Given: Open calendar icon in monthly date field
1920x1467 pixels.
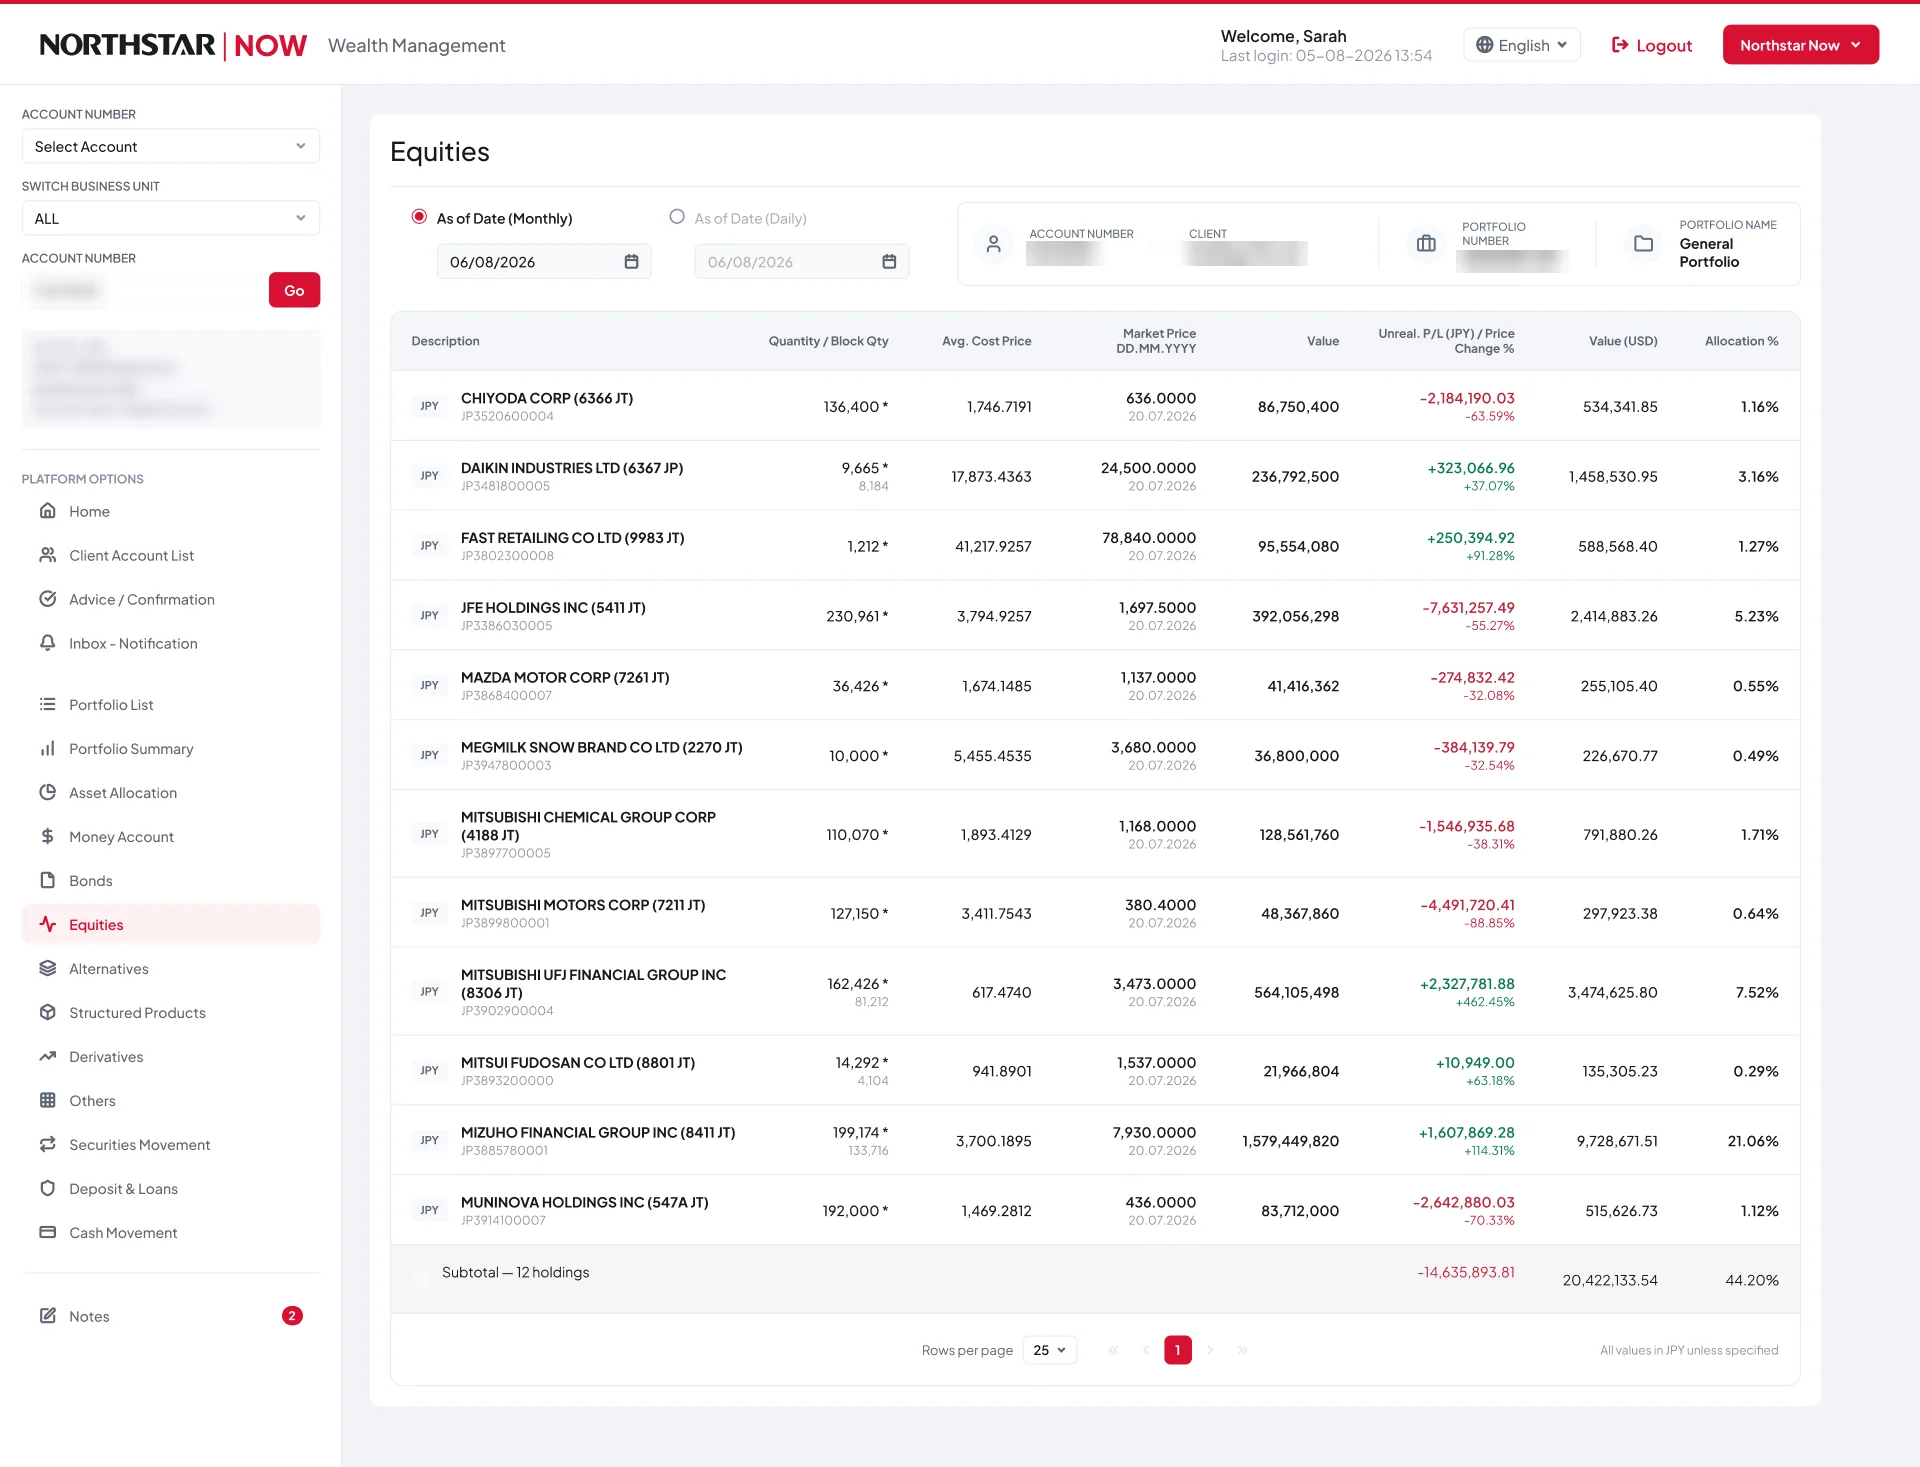Looking at the screenshot, I should click(631, 262).
